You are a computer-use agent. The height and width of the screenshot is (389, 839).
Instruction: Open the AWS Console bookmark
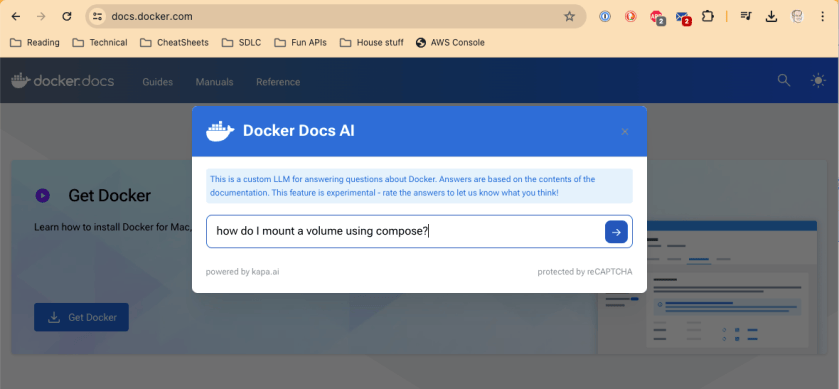coord(450,42)
